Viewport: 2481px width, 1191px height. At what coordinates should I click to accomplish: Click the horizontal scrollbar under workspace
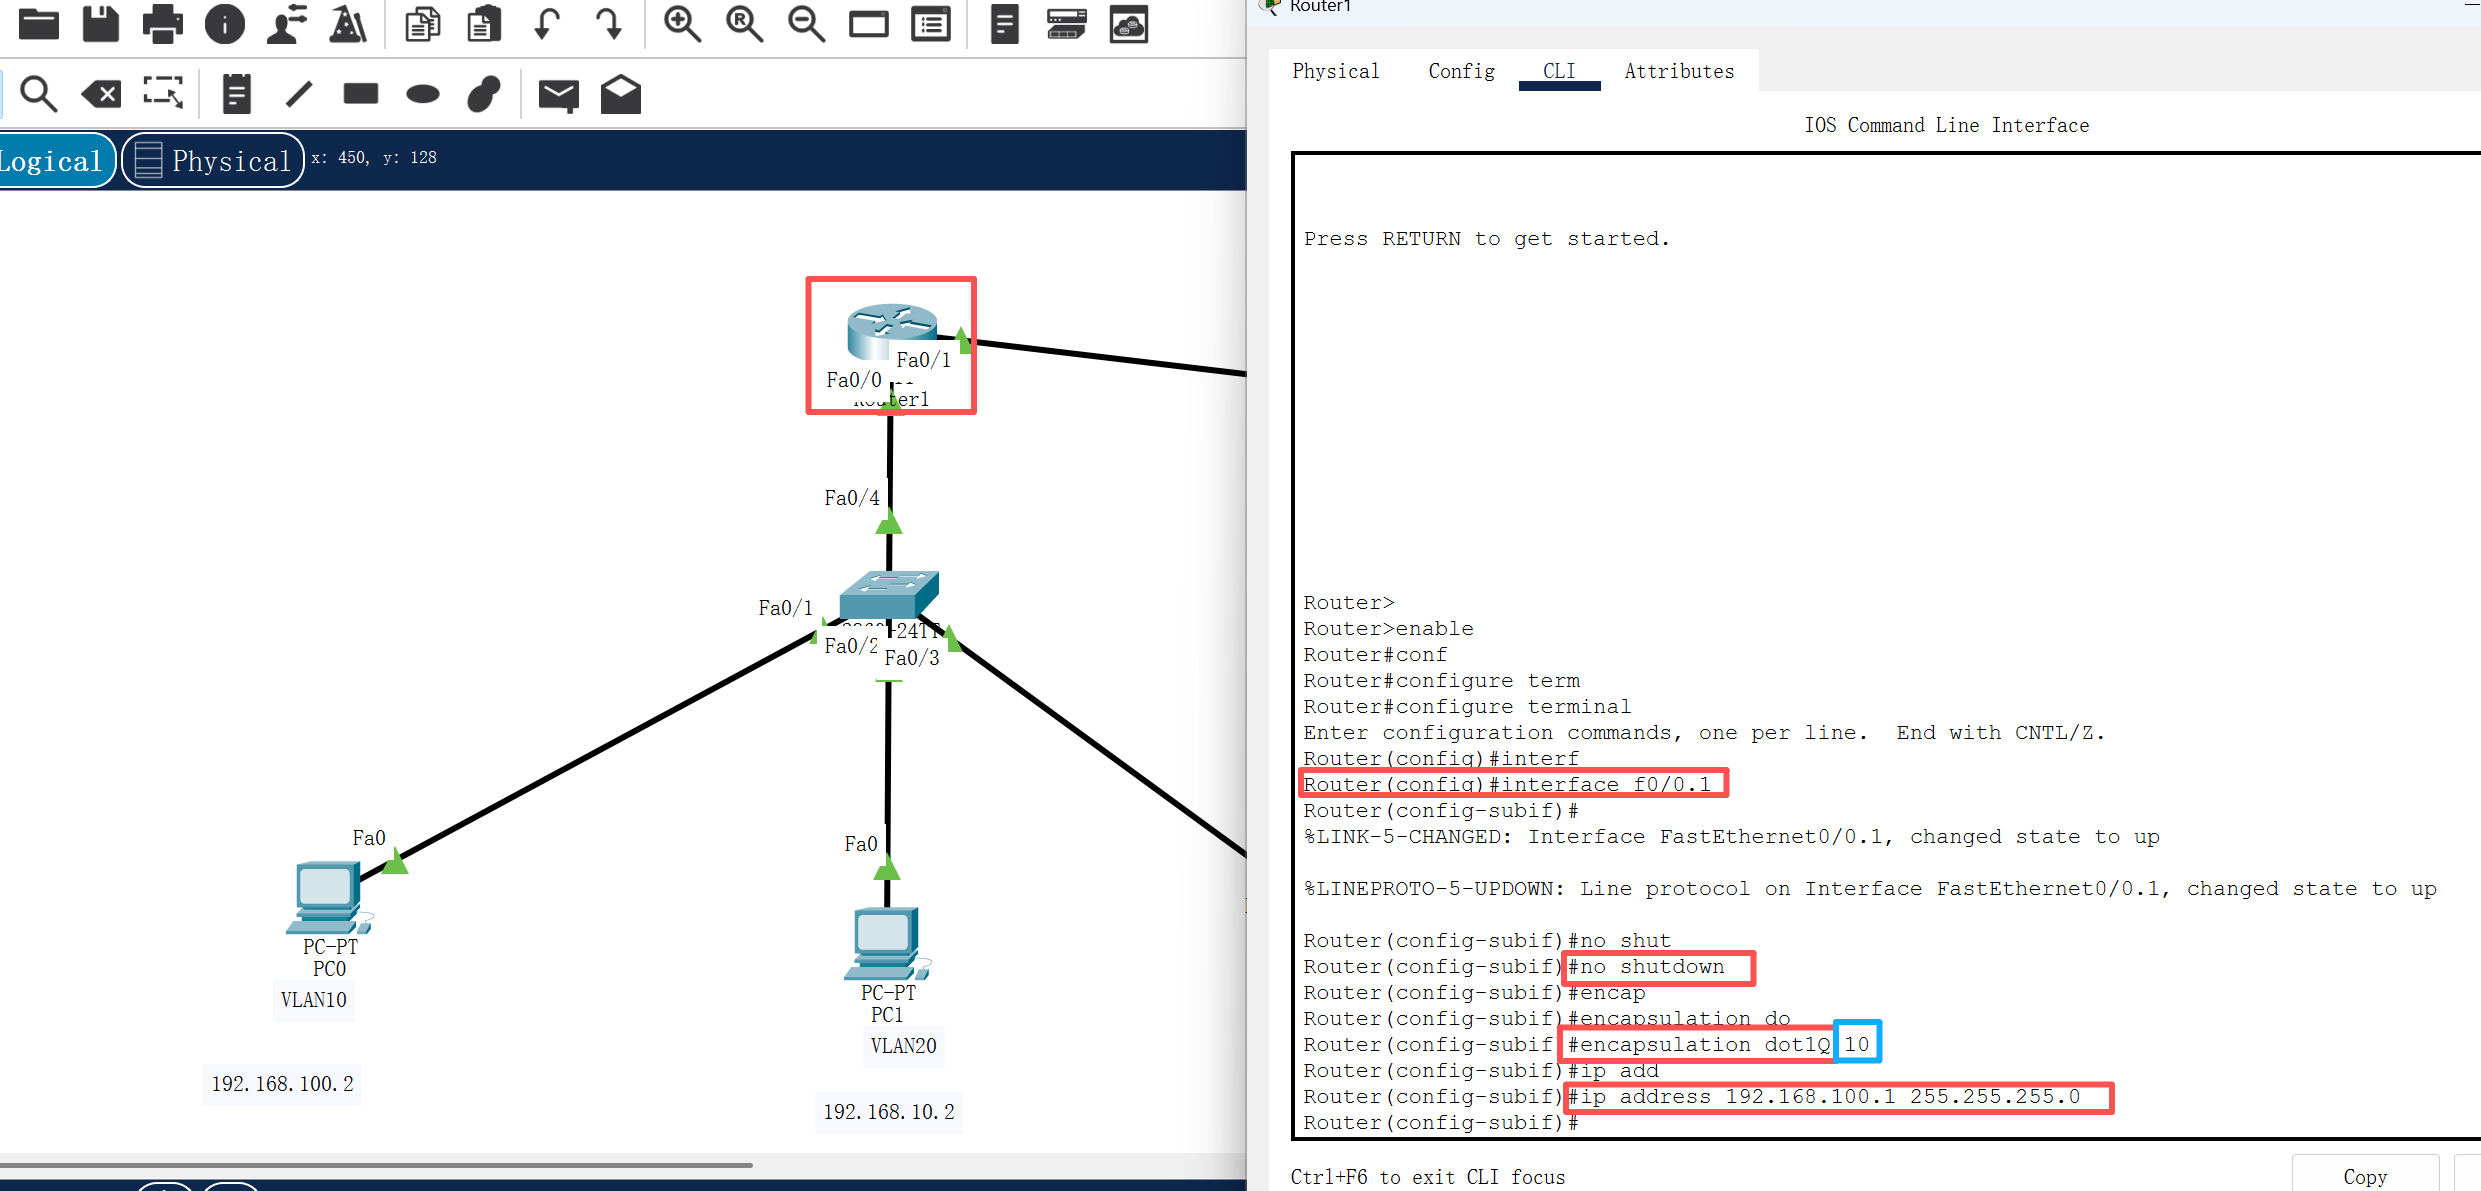tap(376, 1165)
